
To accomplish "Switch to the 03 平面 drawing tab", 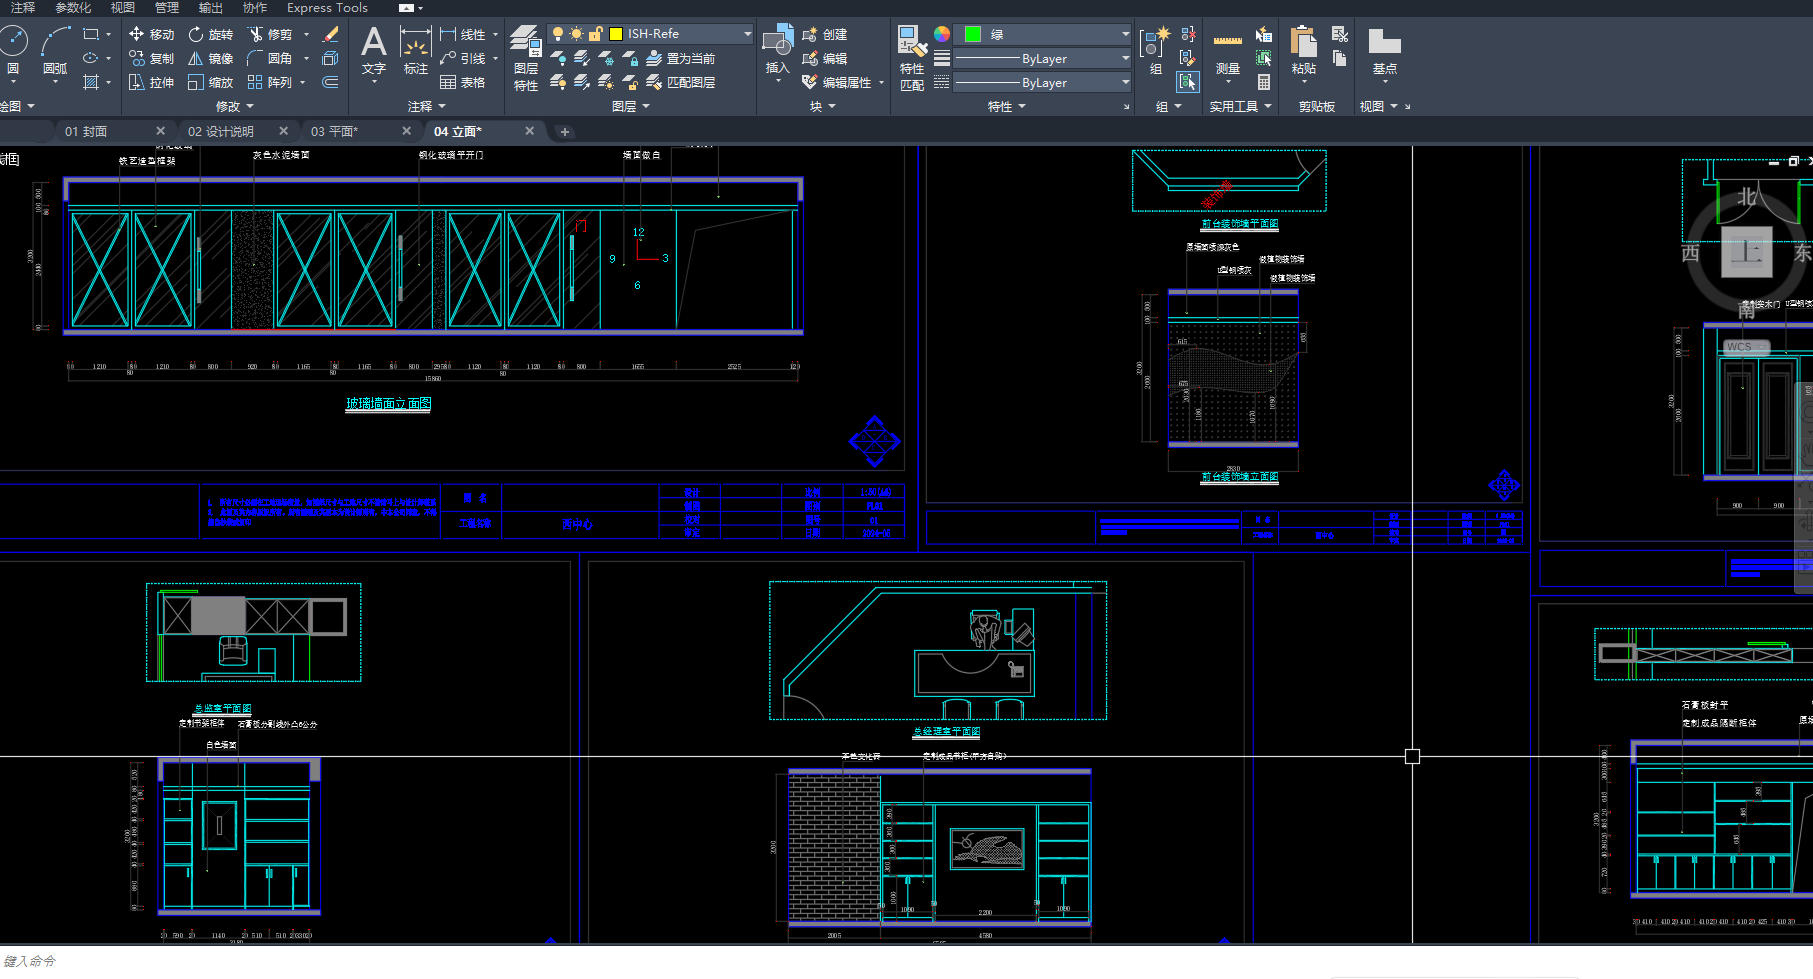I will pos(334,131).
